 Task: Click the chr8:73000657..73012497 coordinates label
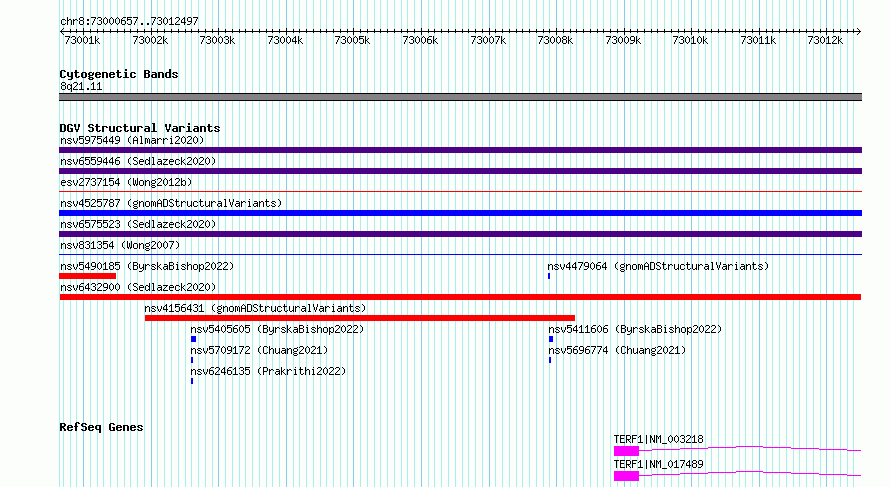click(x=129, y=22)
